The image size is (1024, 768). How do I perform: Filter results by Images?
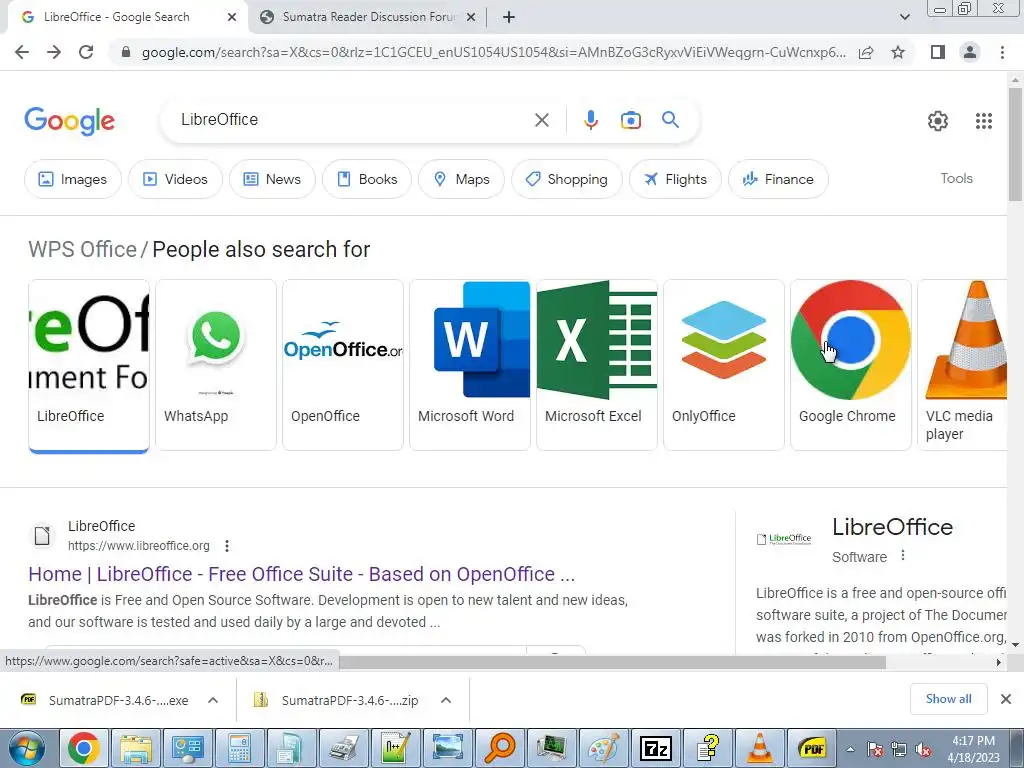pyautogui.click(x=72, y=179)
